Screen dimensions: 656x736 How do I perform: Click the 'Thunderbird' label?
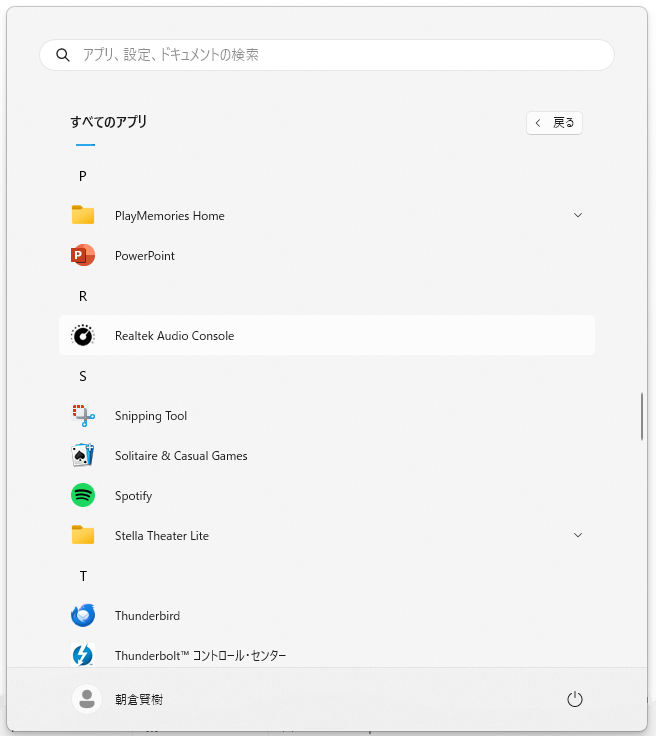tap(147, 616)
